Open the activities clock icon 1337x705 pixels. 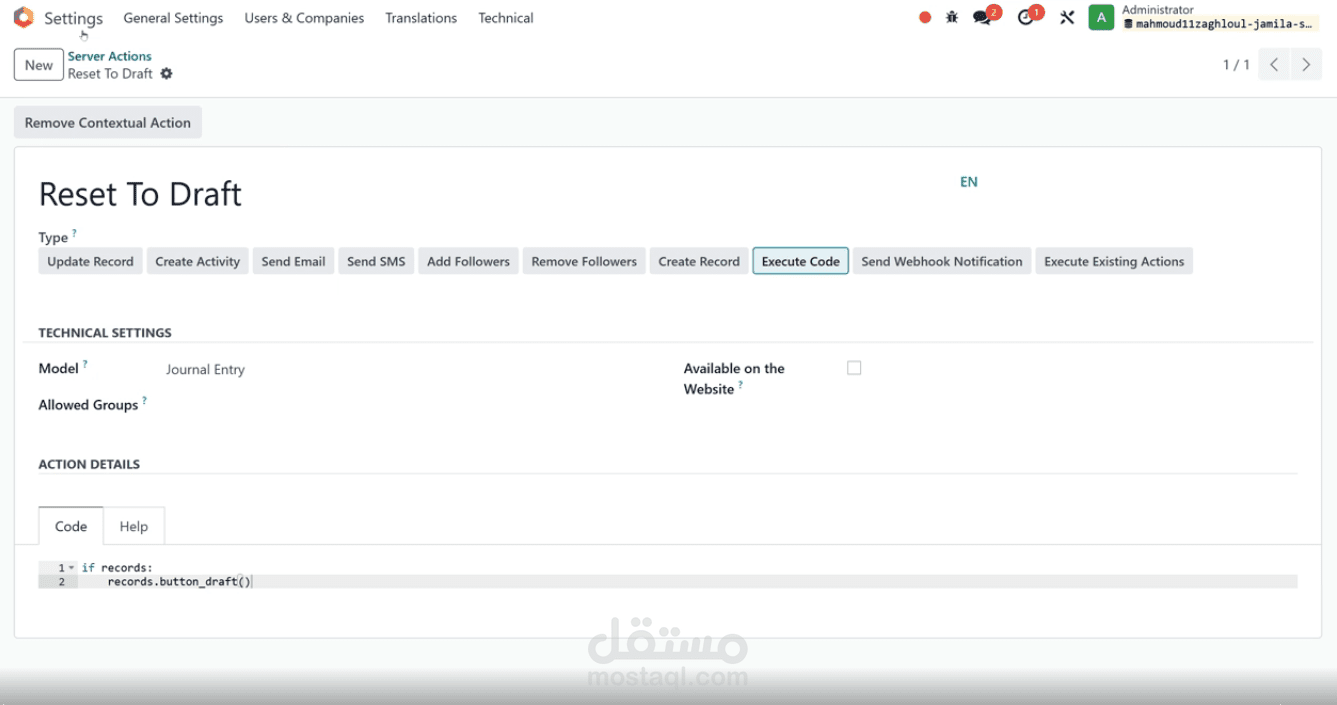[x=1026, y=17]
